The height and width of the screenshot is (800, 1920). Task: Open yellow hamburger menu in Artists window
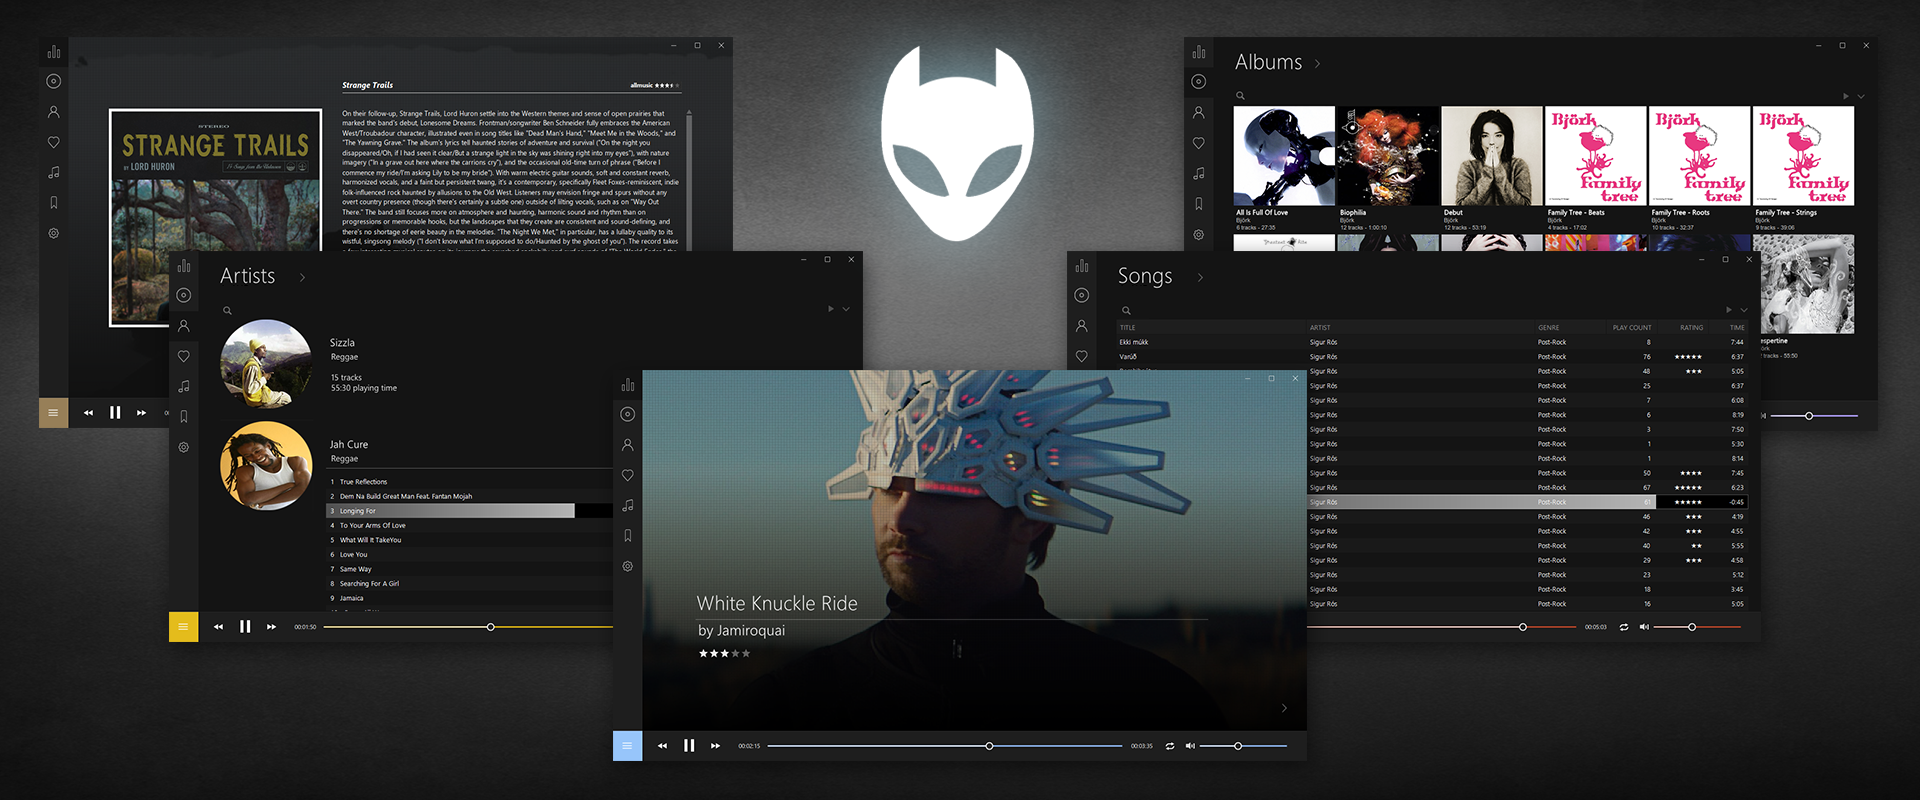click(x=183, y=627)
